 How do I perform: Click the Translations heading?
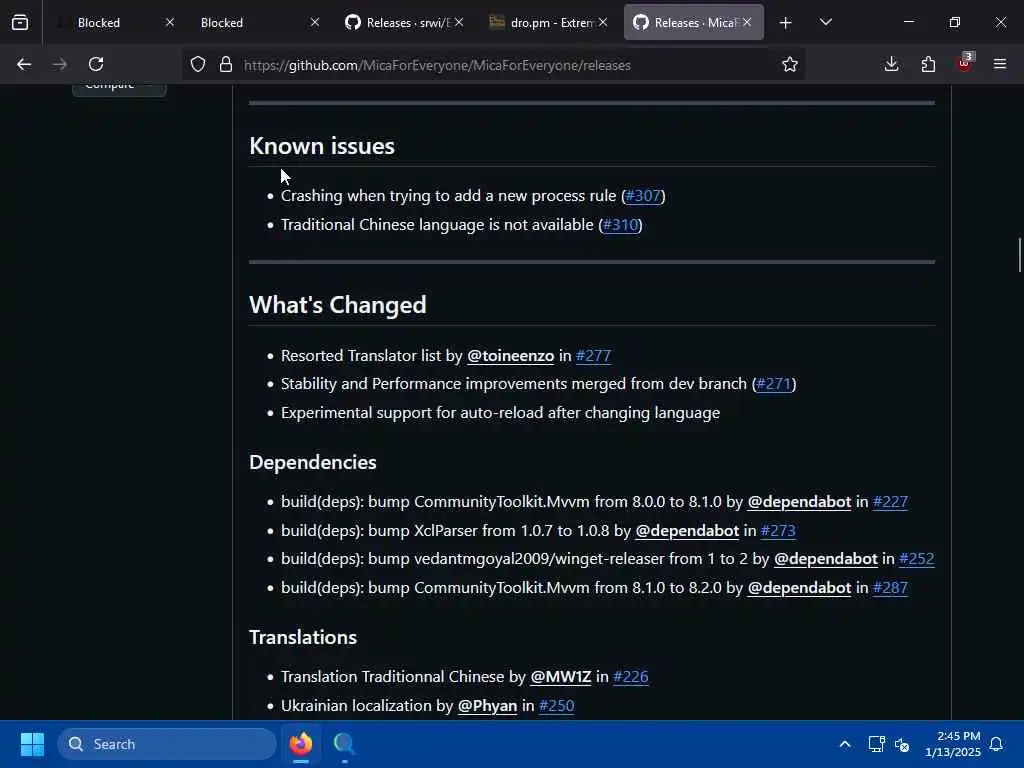[x=303, y=637]
